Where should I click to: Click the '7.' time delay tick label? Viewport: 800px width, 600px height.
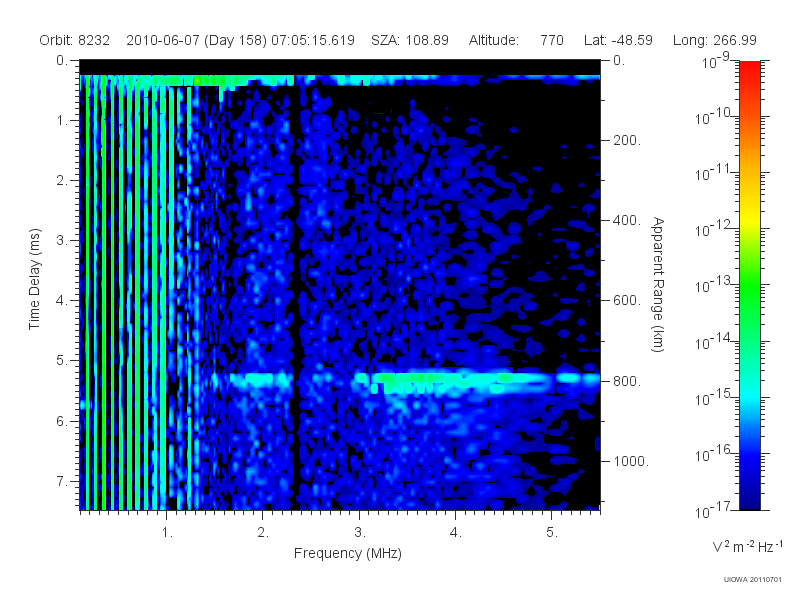pos(62,481)
